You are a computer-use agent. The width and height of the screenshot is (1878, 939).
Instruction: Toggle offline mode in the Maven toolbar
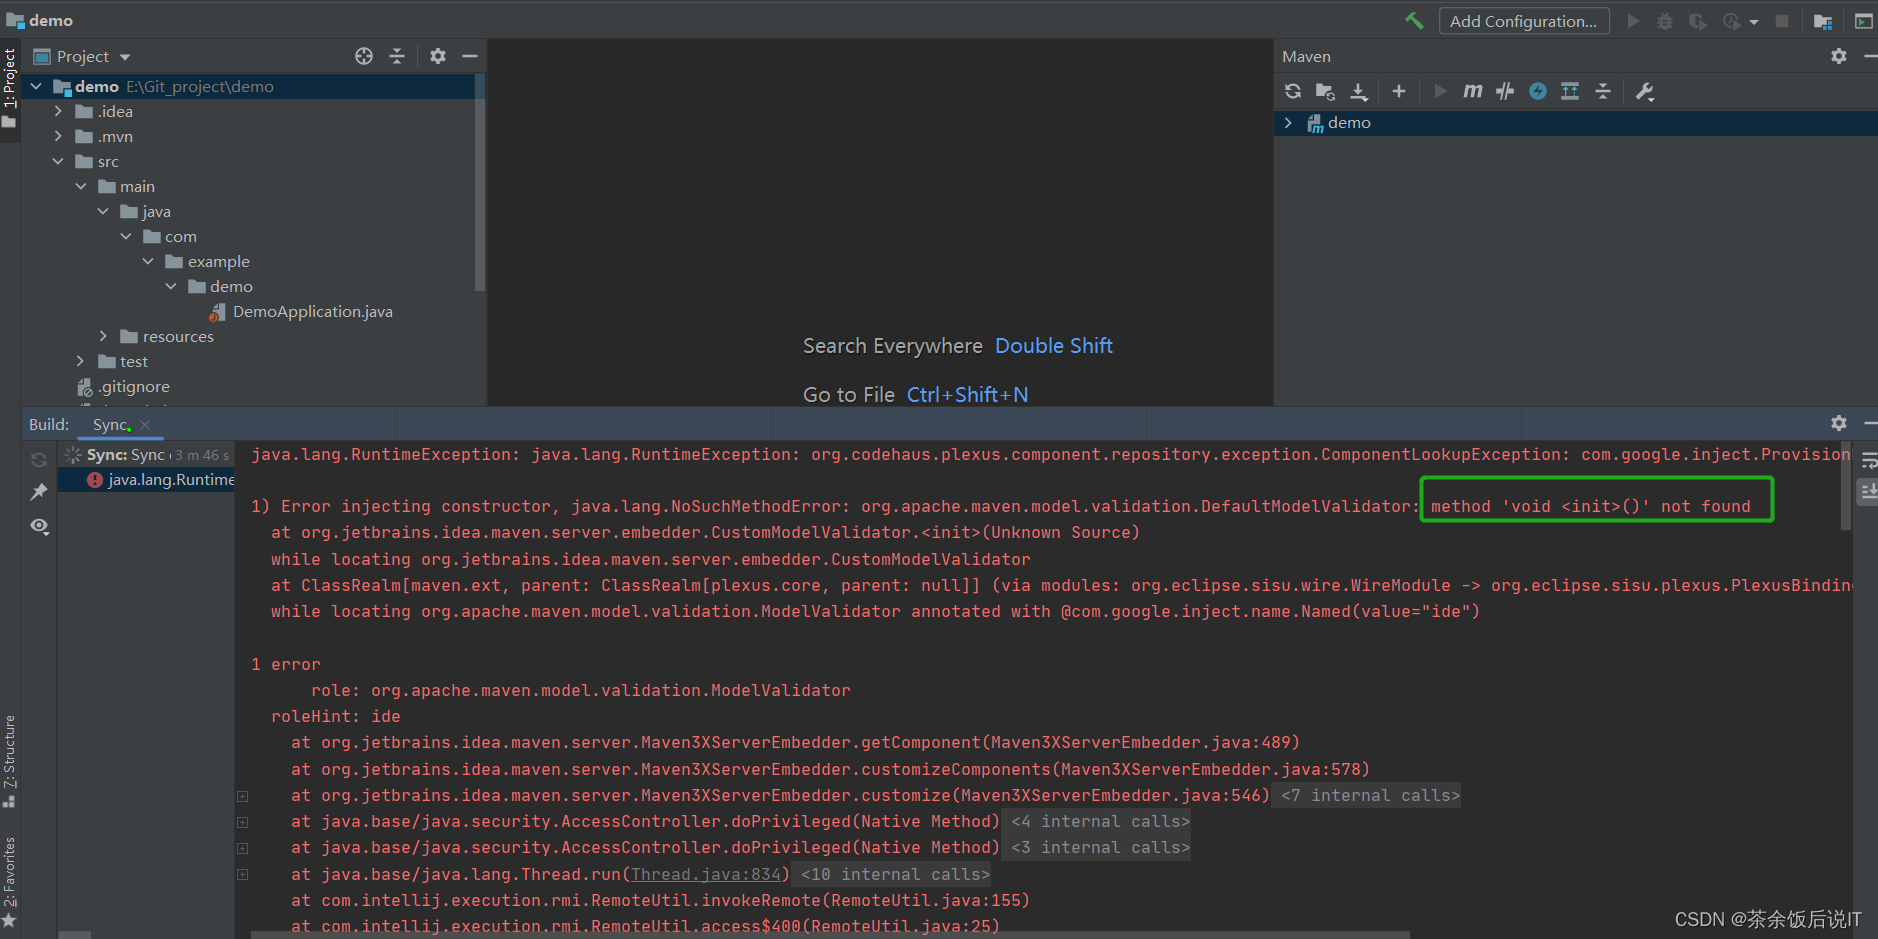click(x=1537, y=91)
